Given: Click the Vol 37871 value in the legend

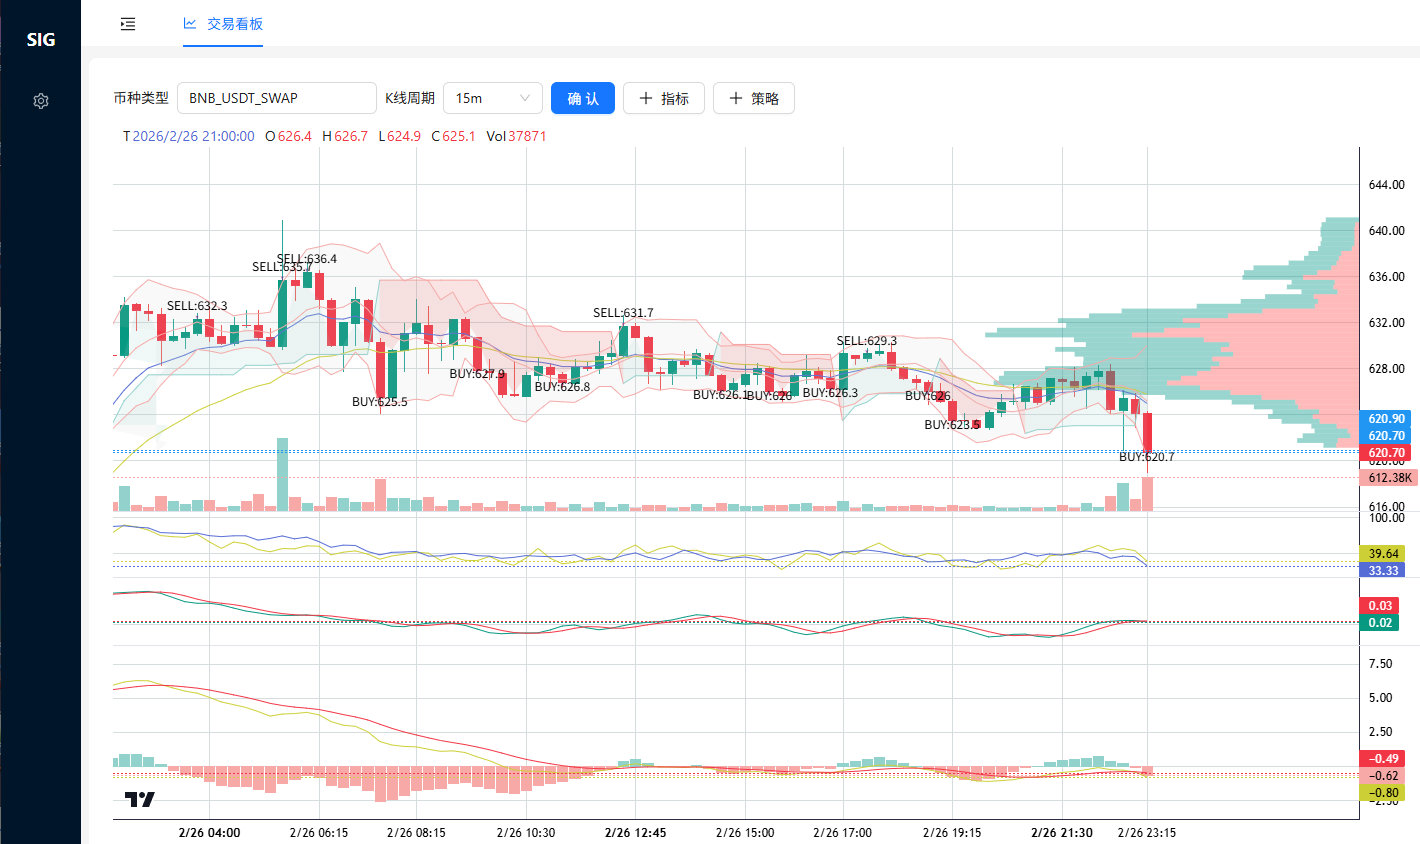Looking at the screenshot, I should pos(527,136).
